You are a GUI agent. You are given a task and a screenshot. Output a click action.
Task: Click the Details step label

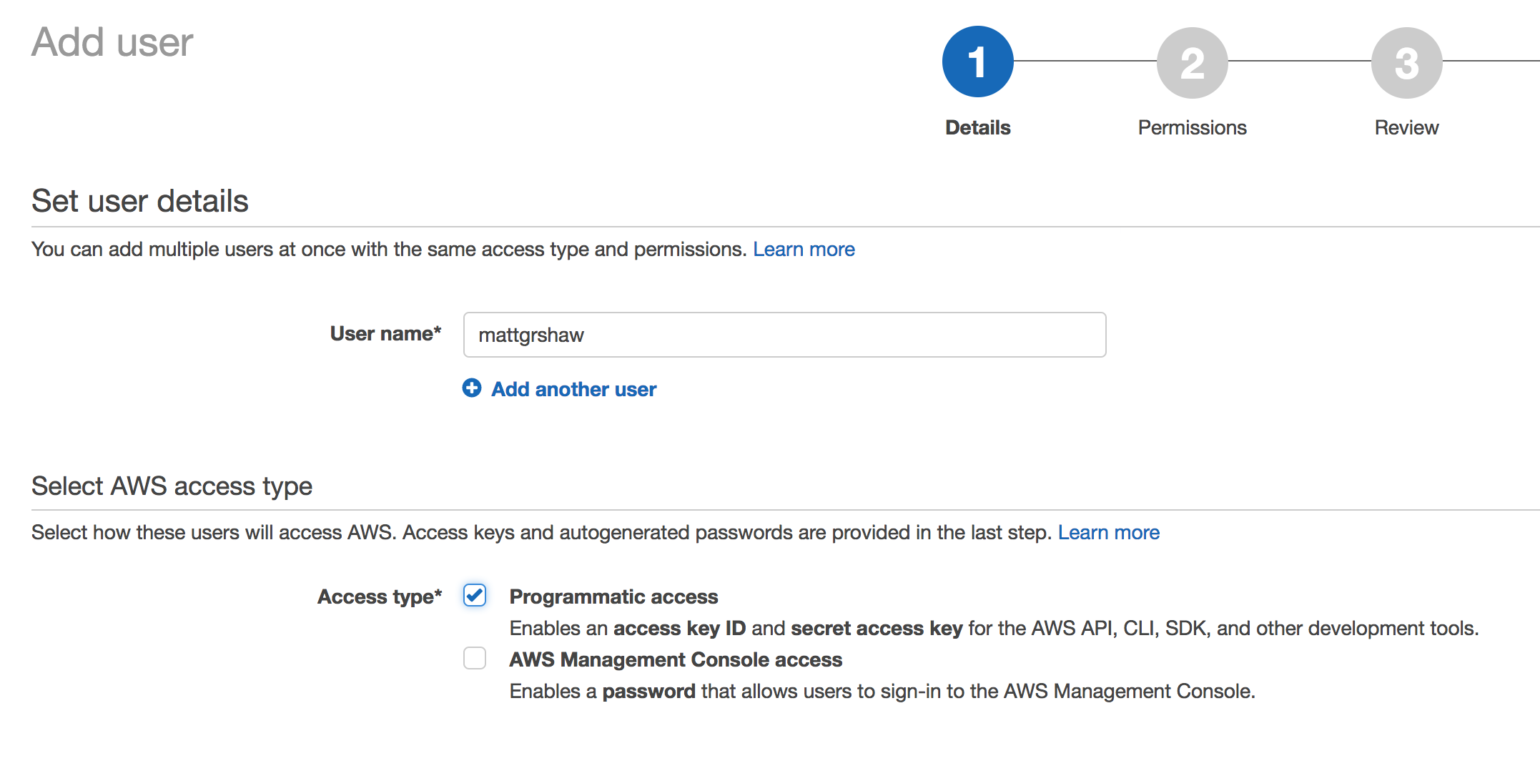pyautogui.click(x=978, y=127)
